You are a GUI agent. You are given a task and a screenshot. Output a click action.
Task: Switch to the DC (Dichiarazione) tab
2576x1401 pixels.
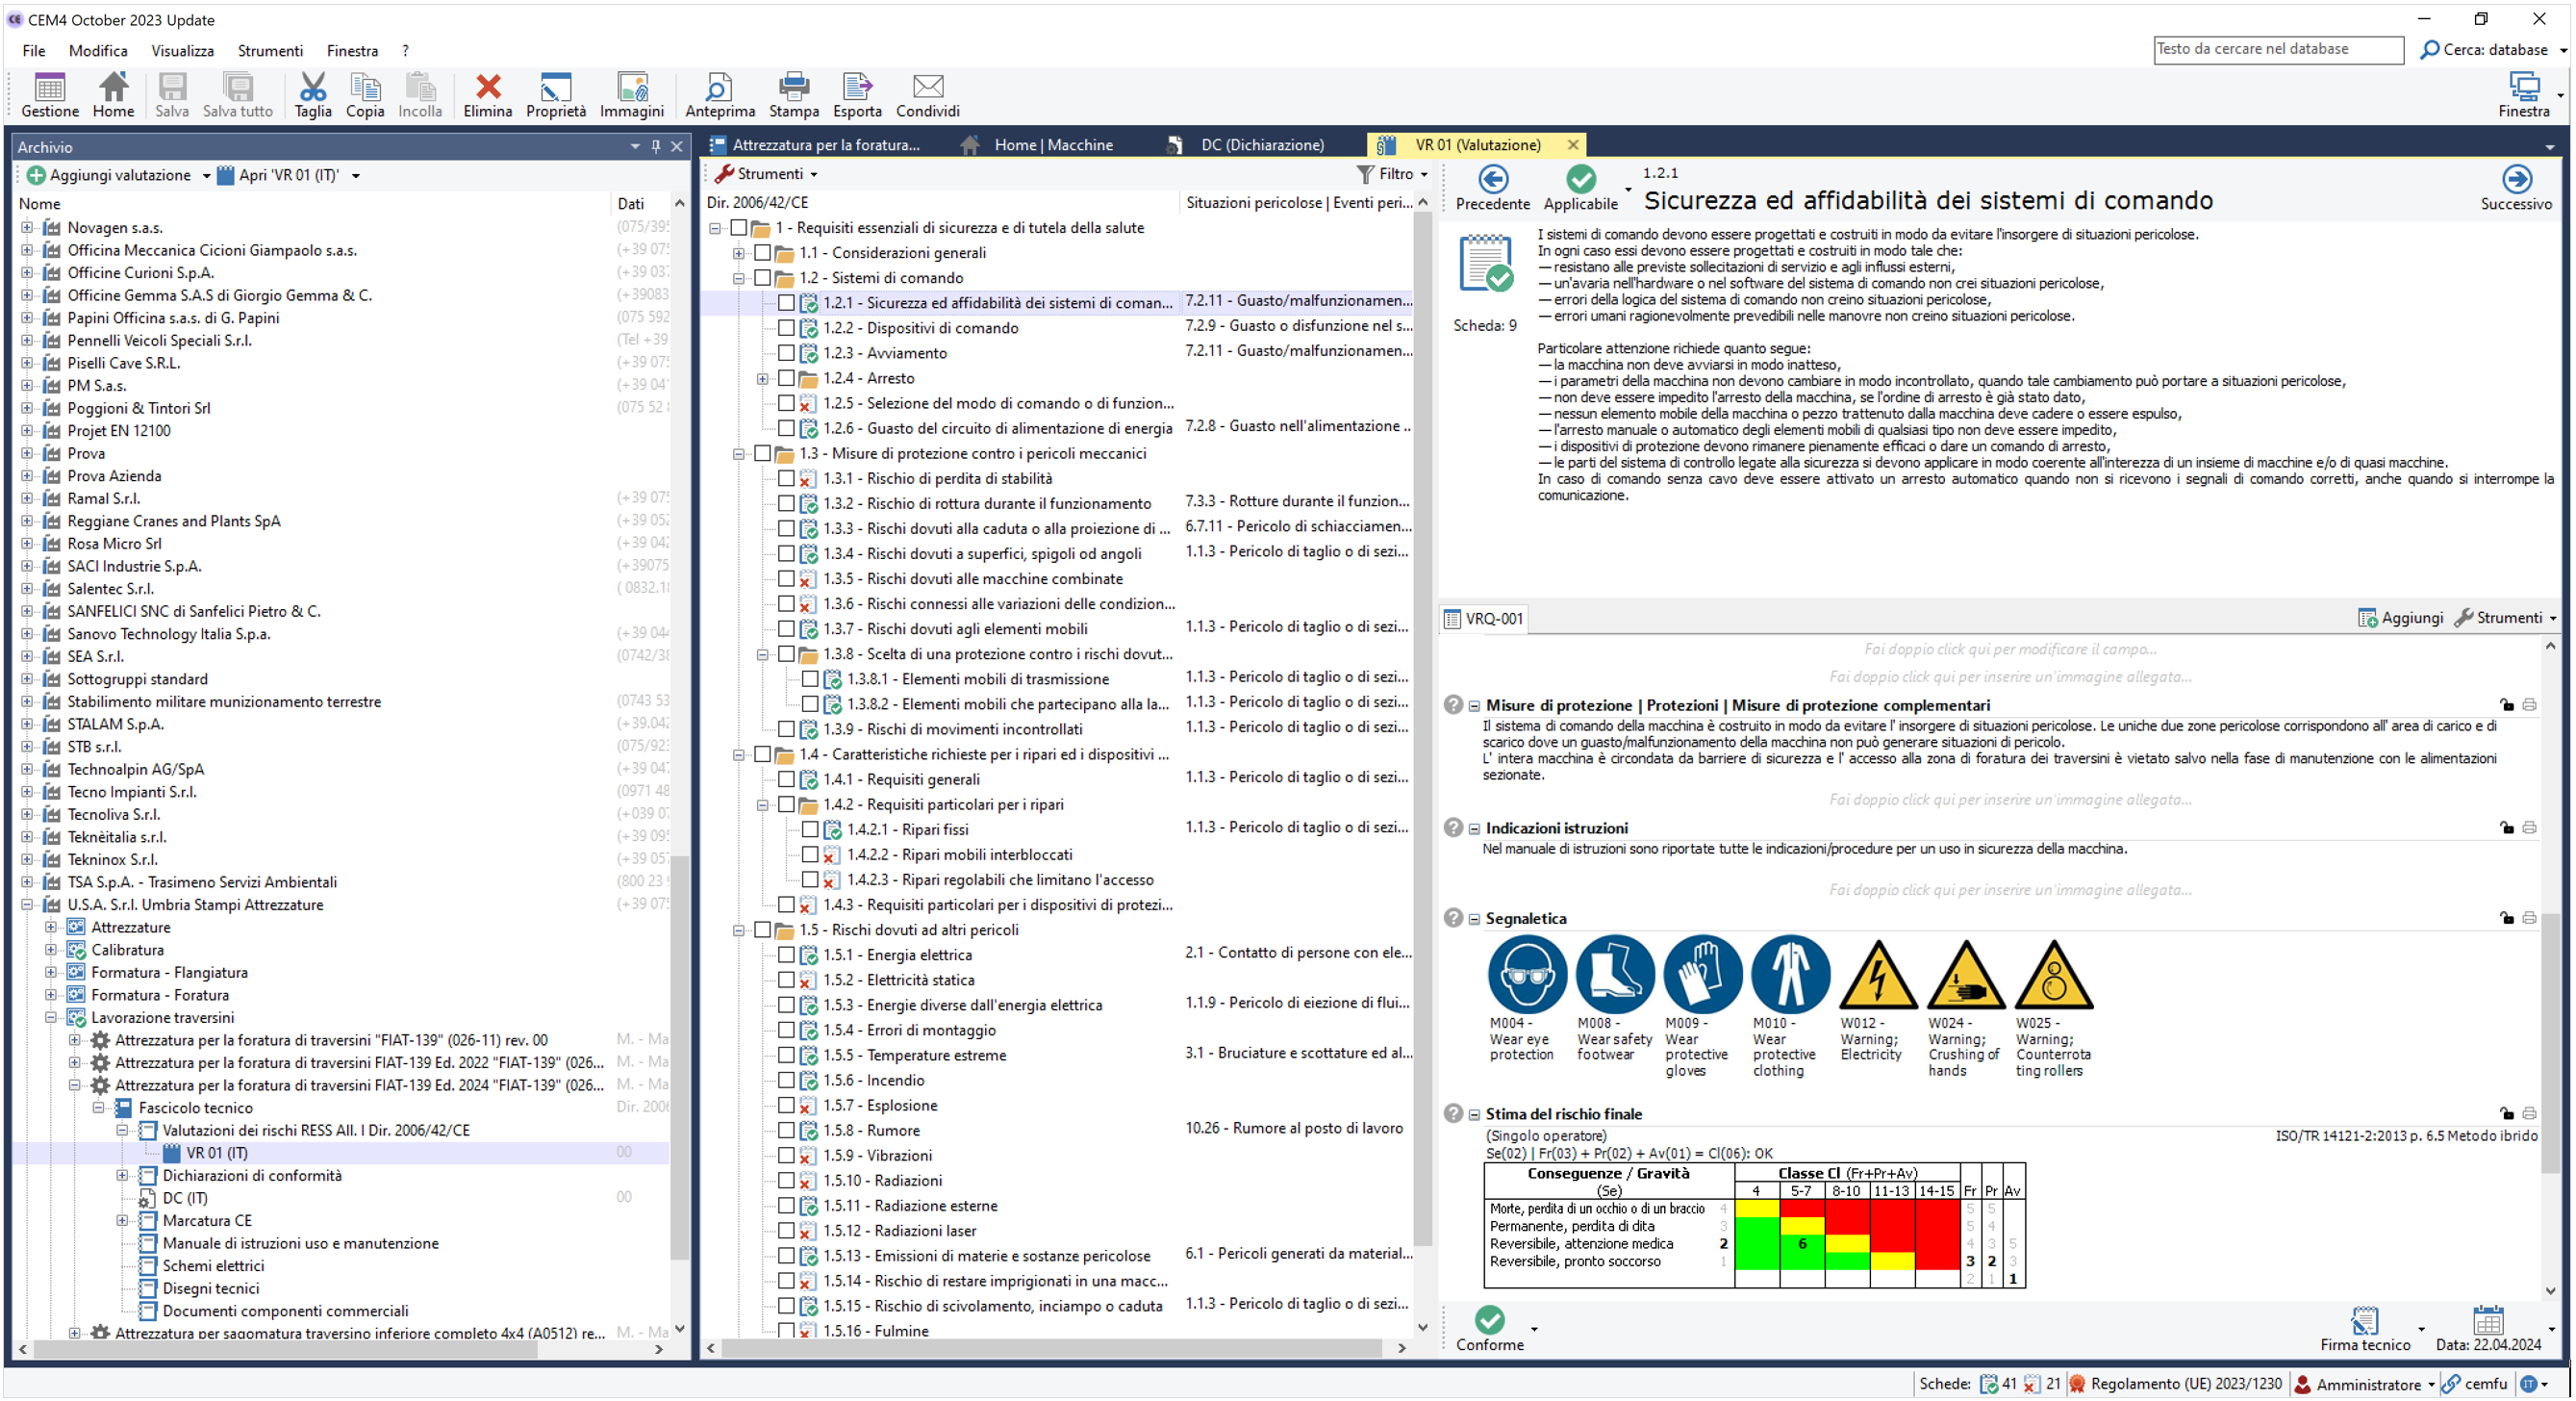(x=1261, y=145)
